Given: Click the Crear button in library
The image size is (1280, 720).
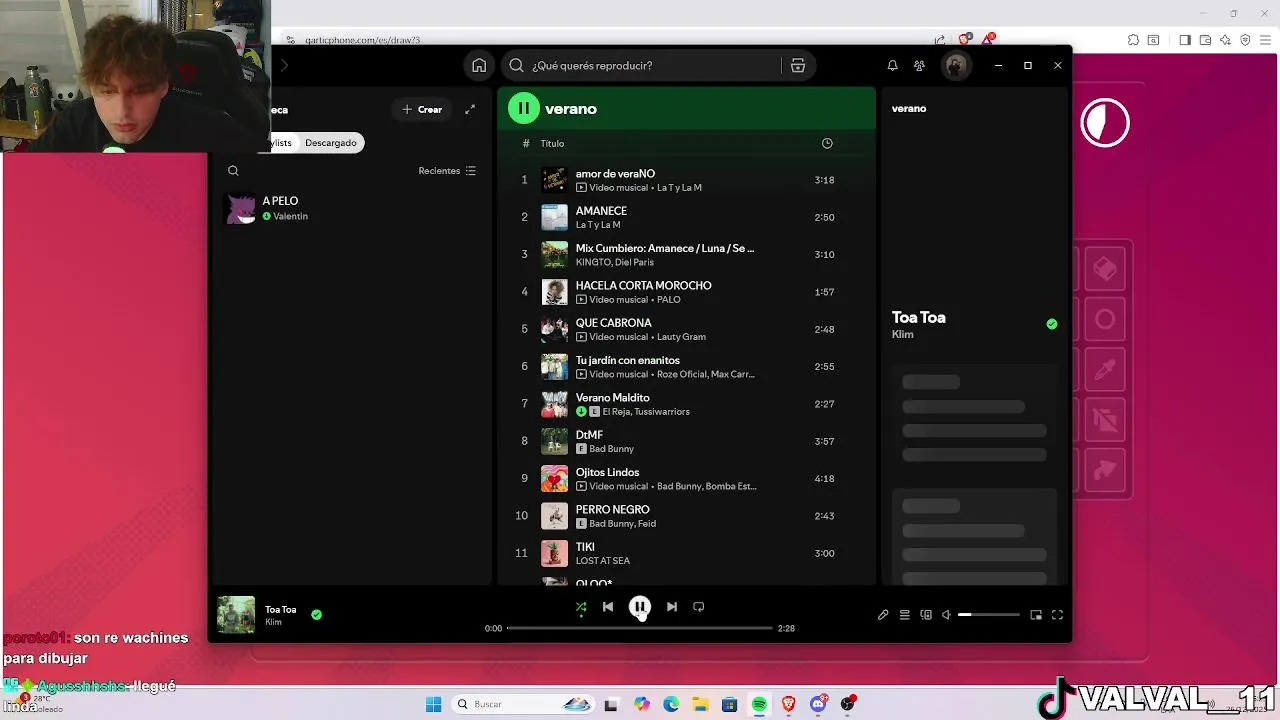Looking at the screenshot, I should 422,110.
